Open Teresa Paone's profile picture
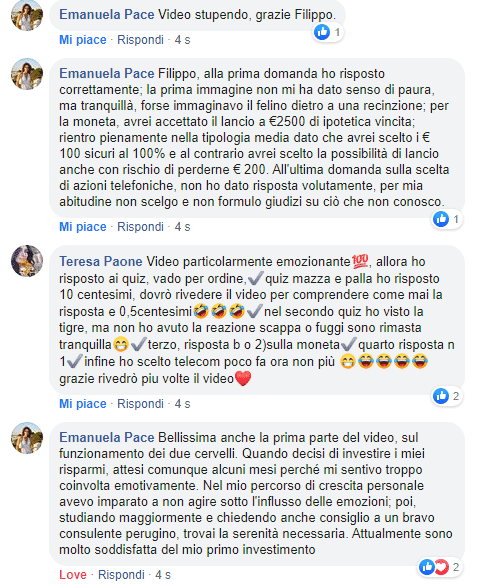The image size is (488, 585). pos(27,261)
